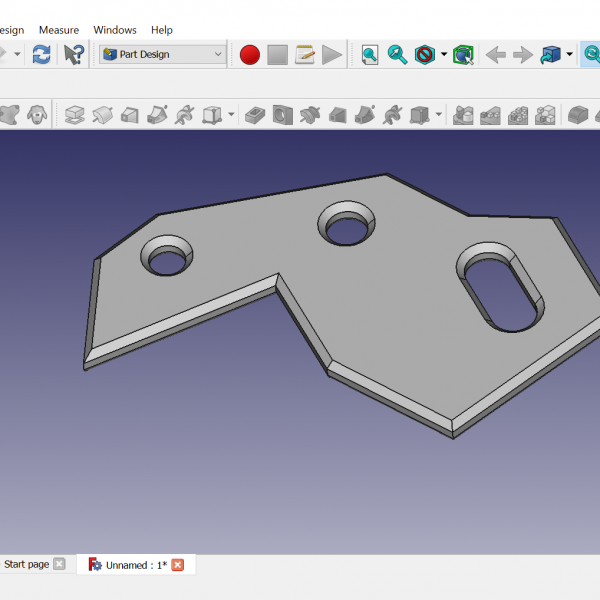Screen dimensions: 600x600
Task: Click Fit All view icon
Action: click(x=370, y=55)
